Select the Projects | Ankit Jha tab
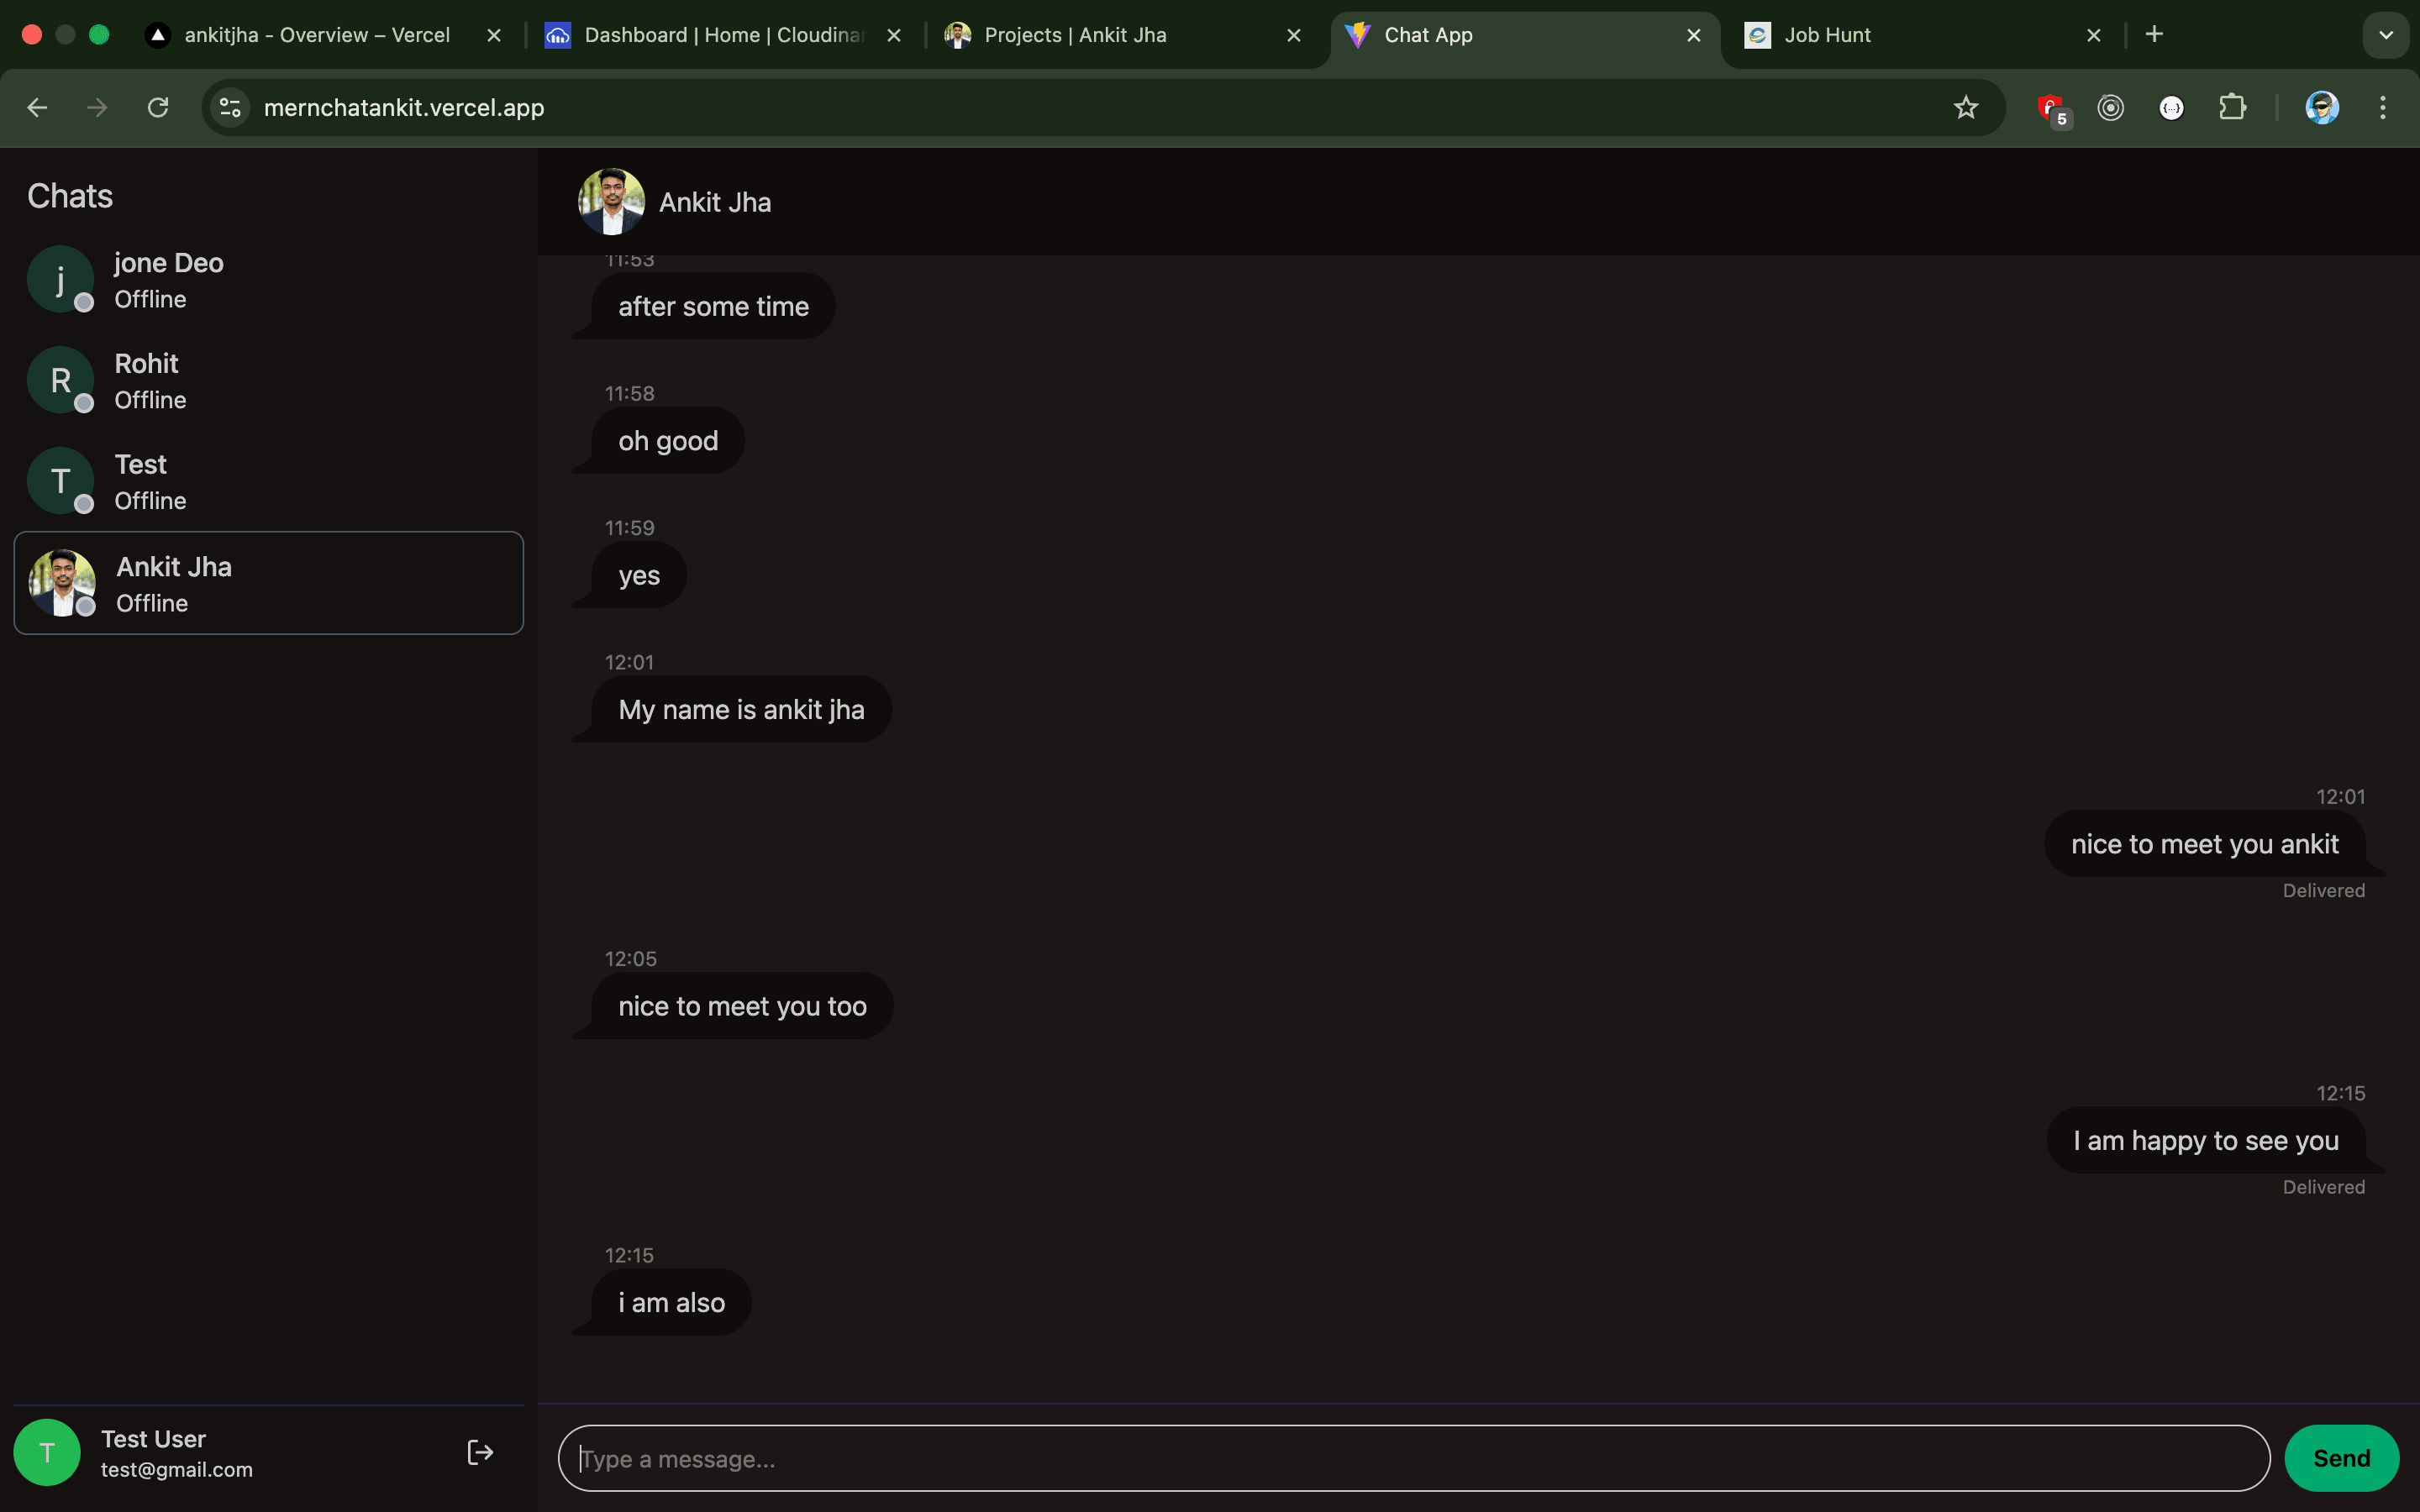Image resolution: width=2420 pixels, height=1512 pixels. tap(1075, 35)
